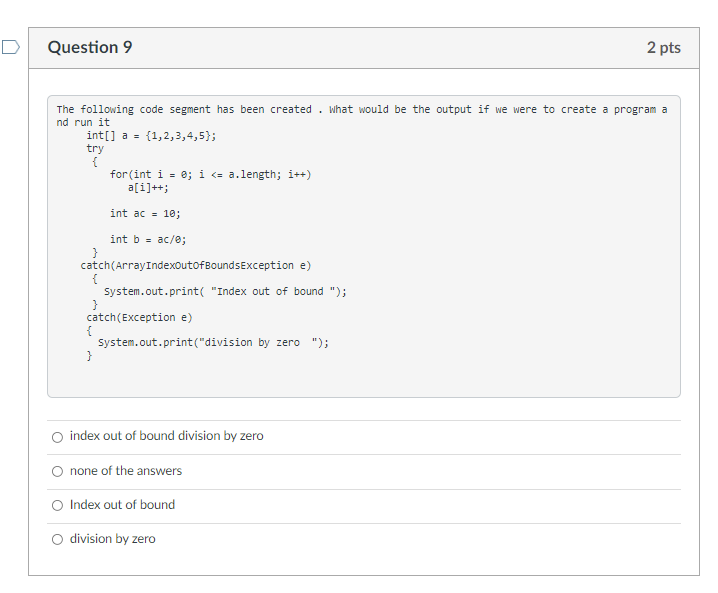This screenshot has width=718, height=593.
Task: Pick the 'division by zero' radio button
Action: pyautogui.click(x=57, y=539)
